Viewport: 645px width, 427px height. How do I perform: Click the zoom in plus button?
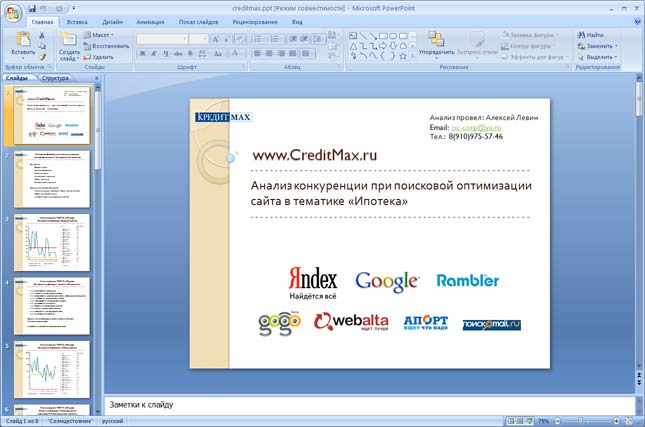pos(616,421)
